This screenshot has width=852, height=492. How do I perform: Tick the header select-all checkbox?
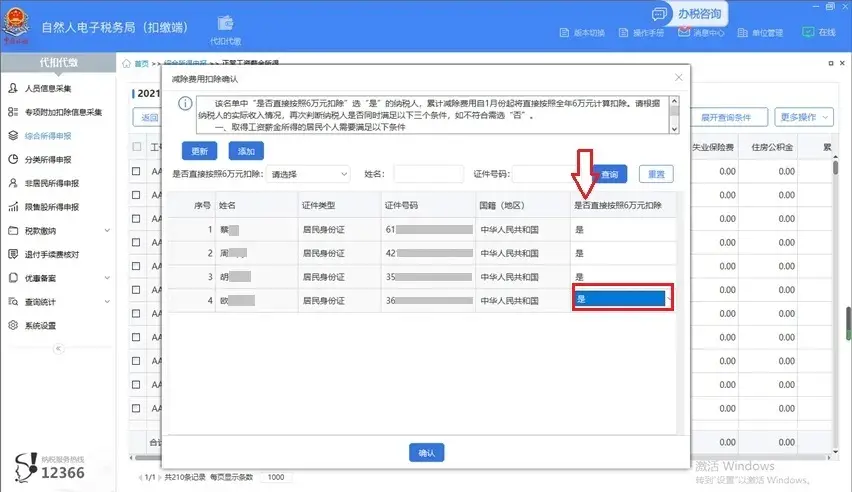click(137, 147)
